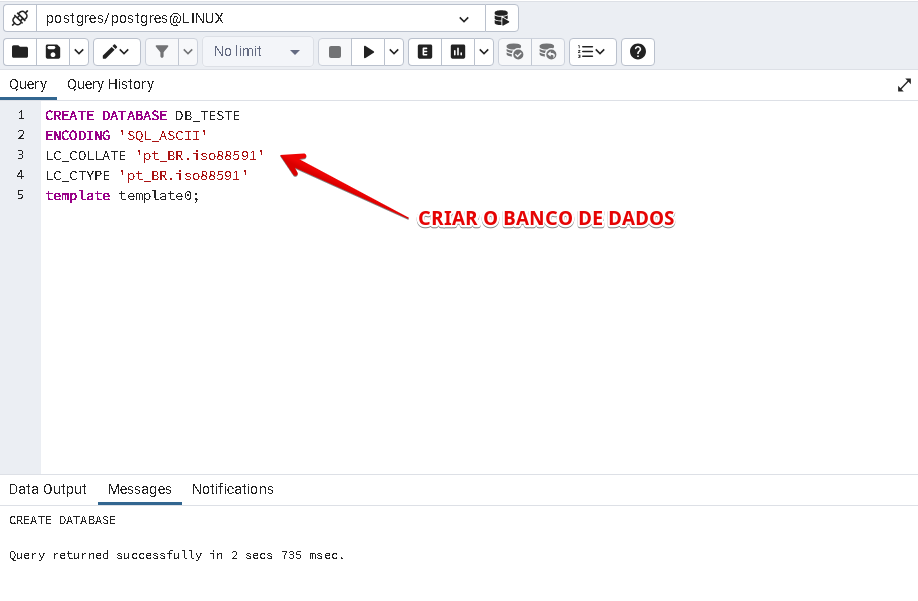This screenshot has width=918, height=601.
Task: Expand the save options arrow
Action: (79, 52)
